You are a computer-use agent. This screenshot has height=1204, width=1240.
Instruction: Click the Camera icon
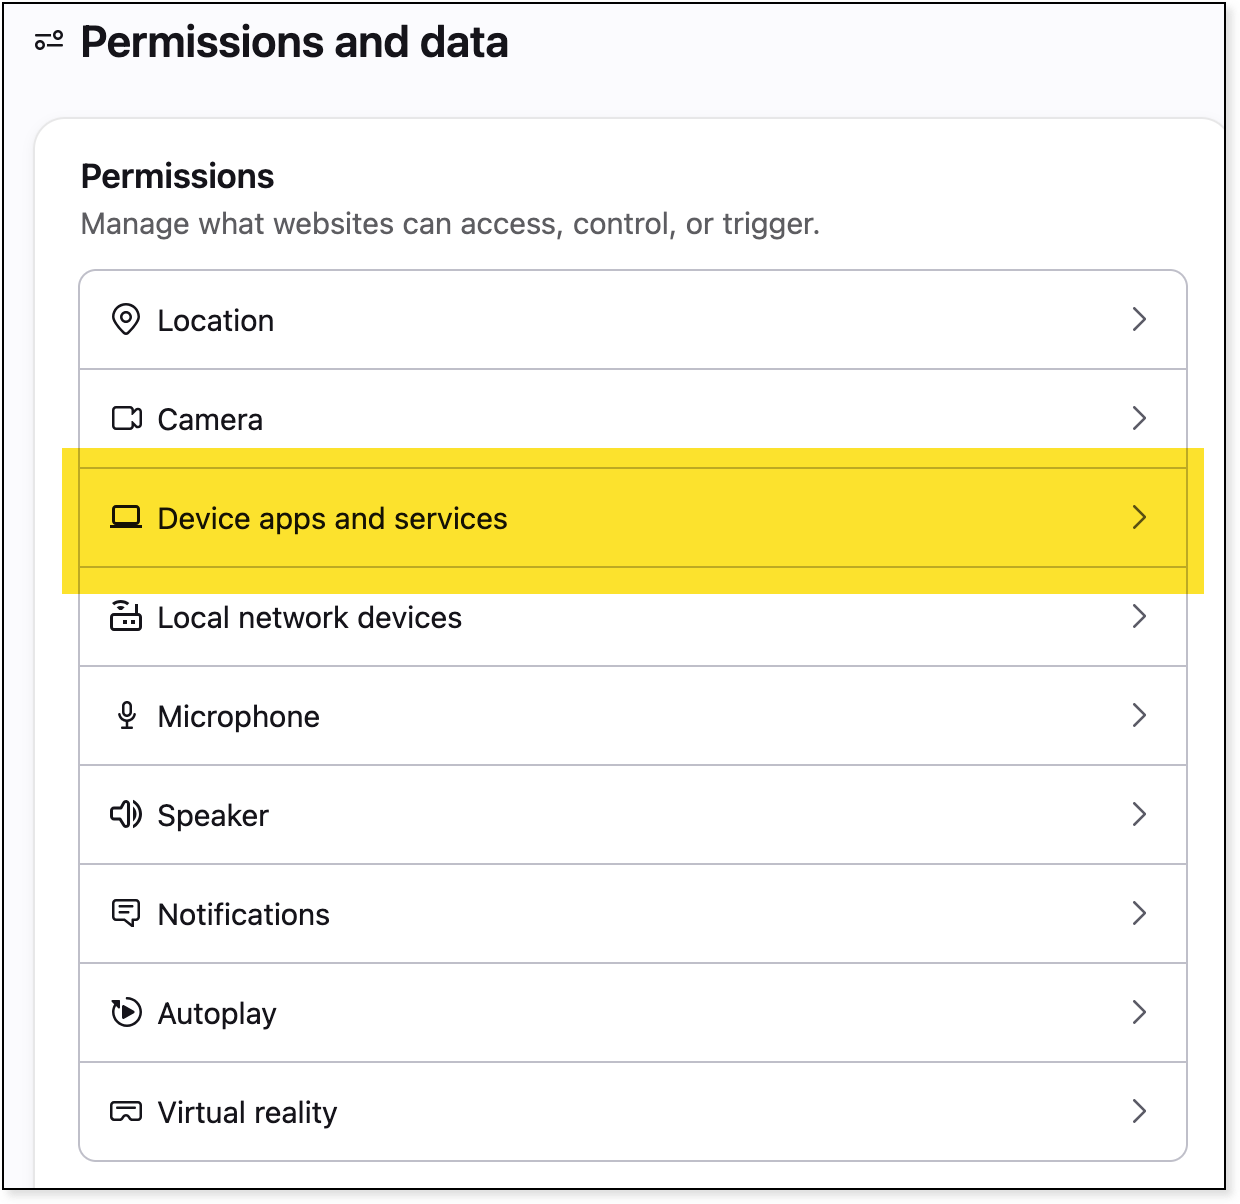(126, 418)
